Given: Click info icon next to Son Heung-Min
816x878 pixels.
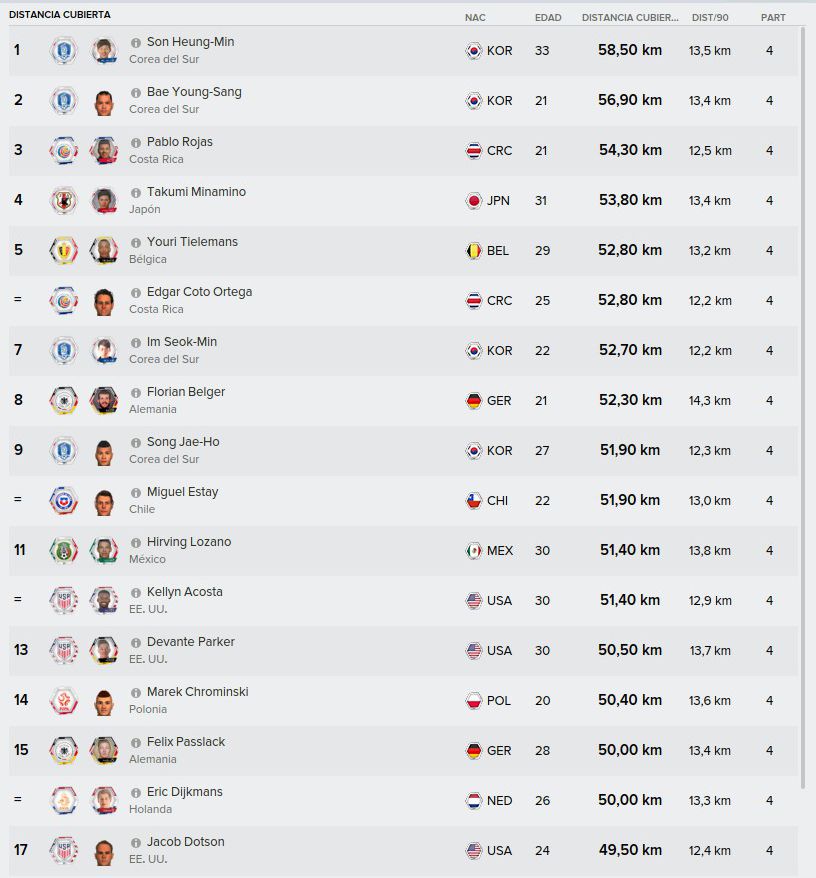Looking at the screenshot, I should pyautogui.click(x=136, y=43).
